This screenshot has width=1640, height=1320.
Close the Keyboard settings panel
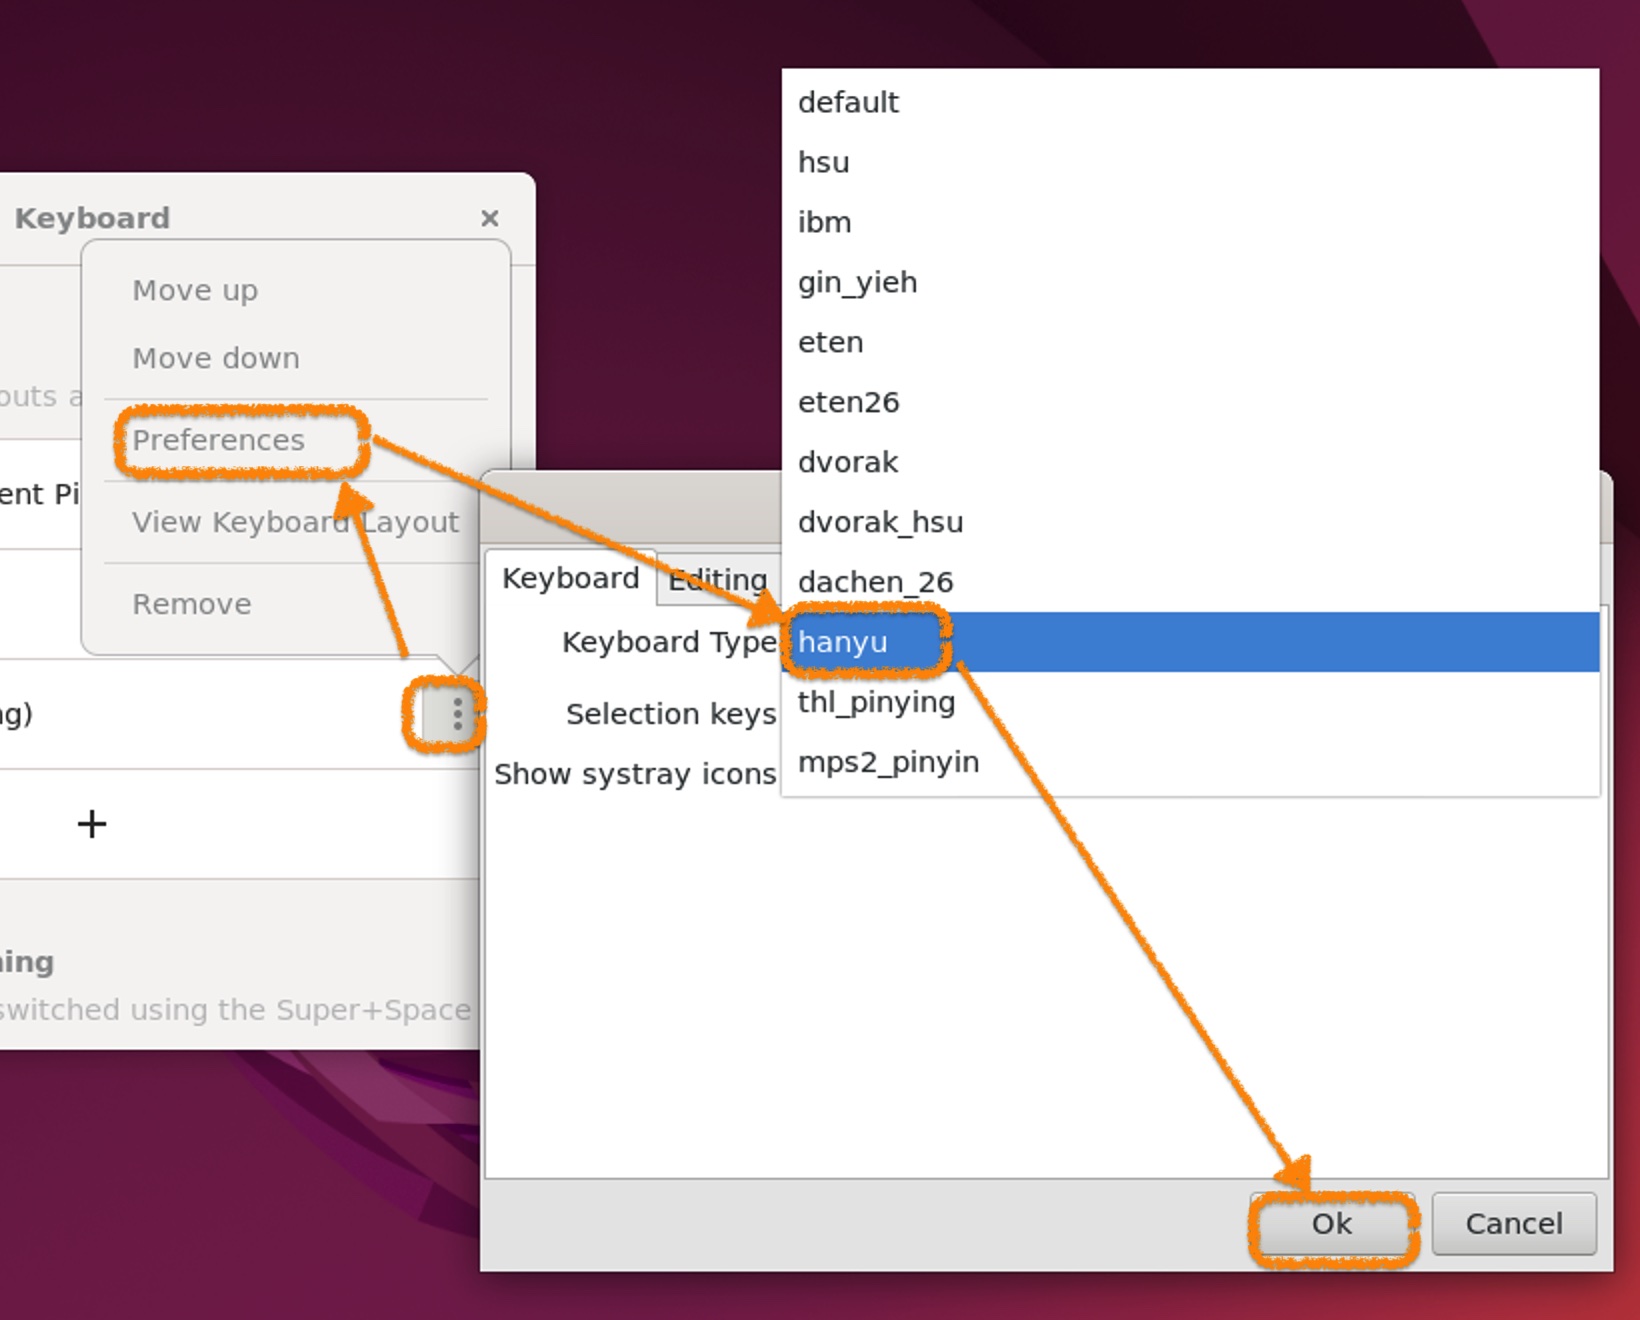click(x=489, y=218)
